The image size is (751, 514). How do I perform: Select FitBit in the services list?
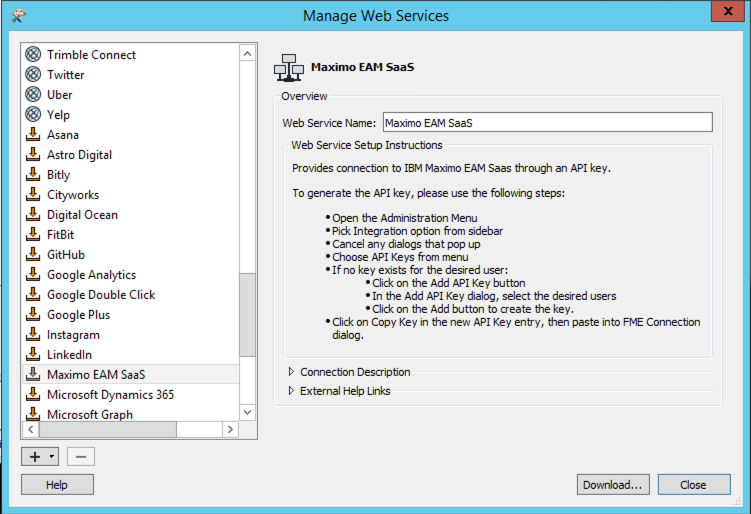pyautogui.click(x=60, y=235)
